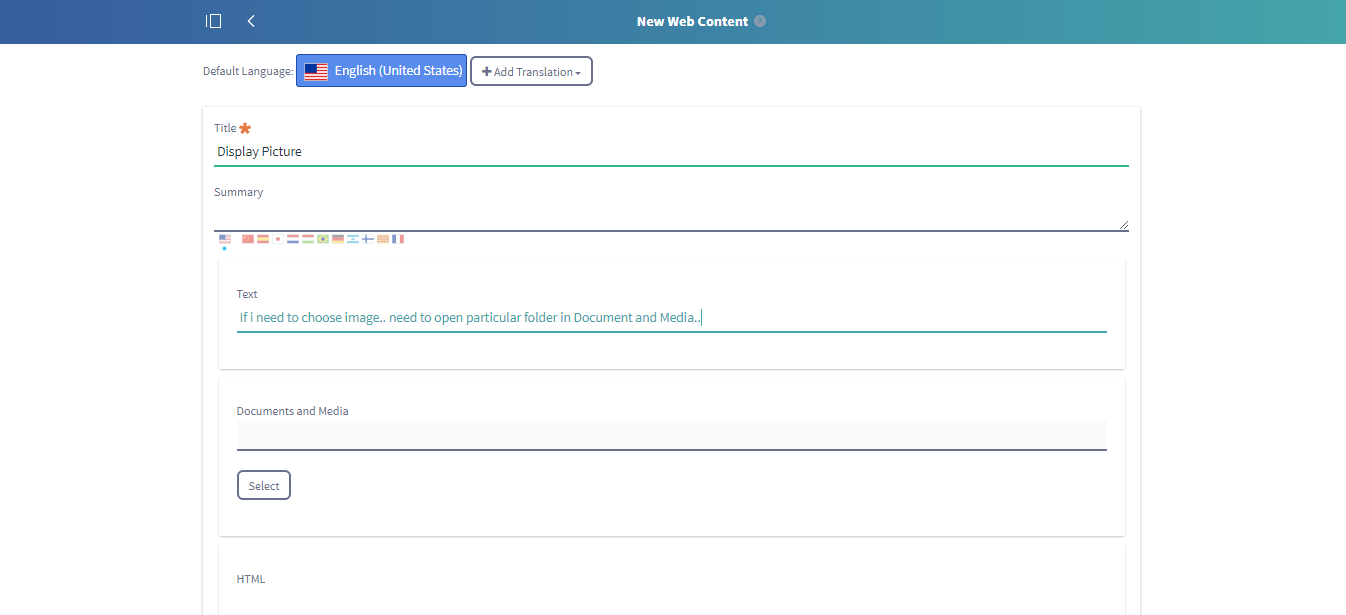Select the Spain flag under Summary
The image size is (1346, 615).
click(x=263, y=239)
